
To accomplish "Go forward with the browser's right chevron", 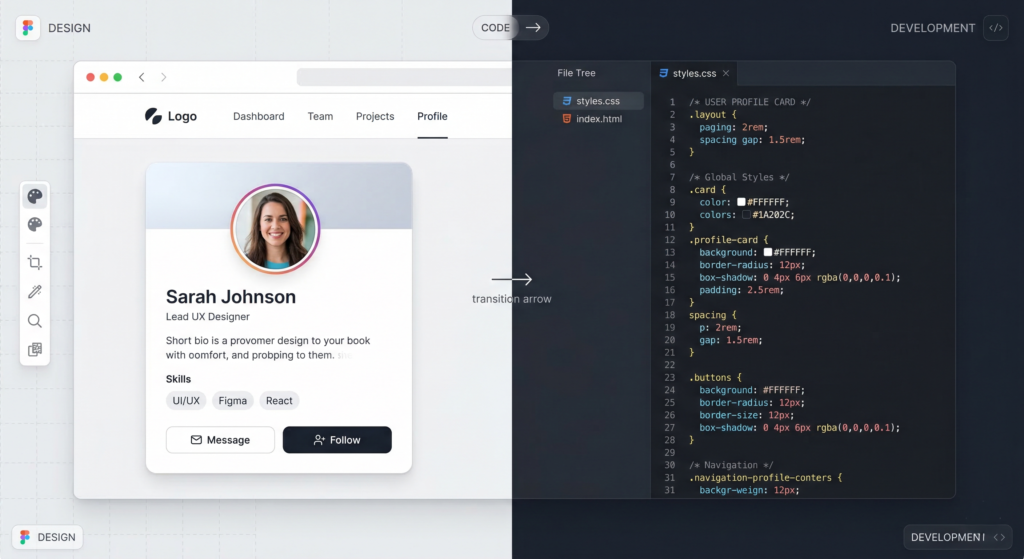I will [163, 77].
